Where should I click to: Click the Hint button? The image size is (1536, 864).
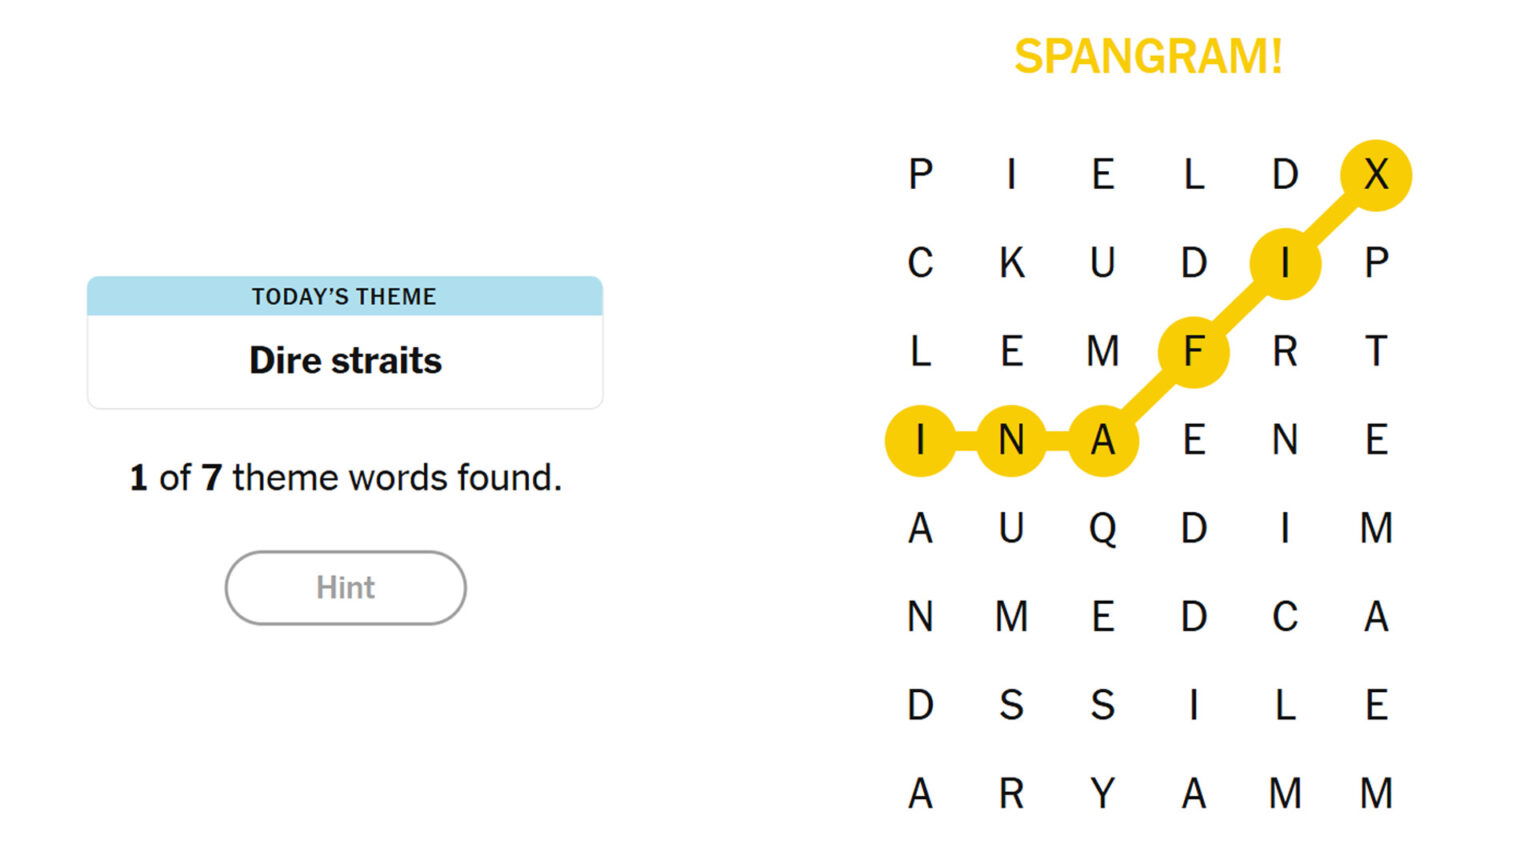tap(345, 588)
